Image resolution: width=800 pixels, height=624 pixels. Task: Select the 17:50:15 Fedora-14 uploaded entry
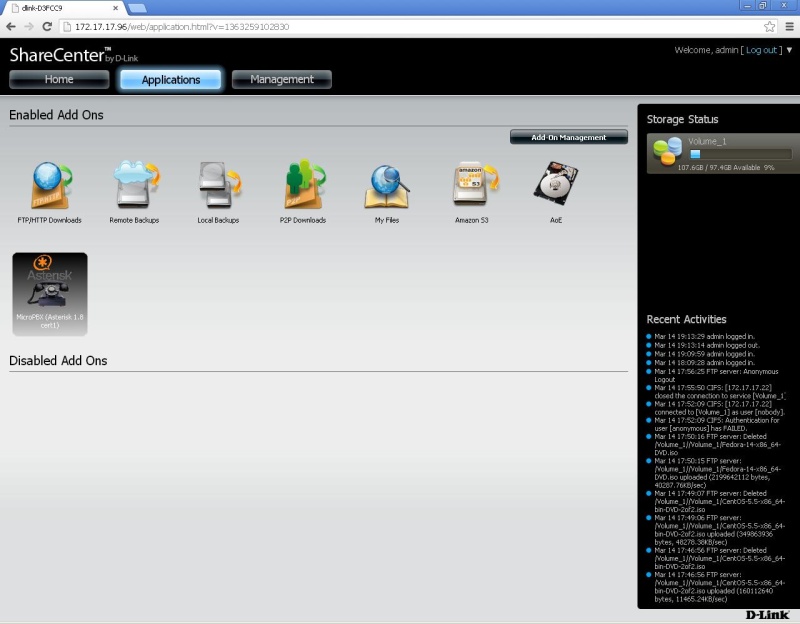[x=717, y=473]
